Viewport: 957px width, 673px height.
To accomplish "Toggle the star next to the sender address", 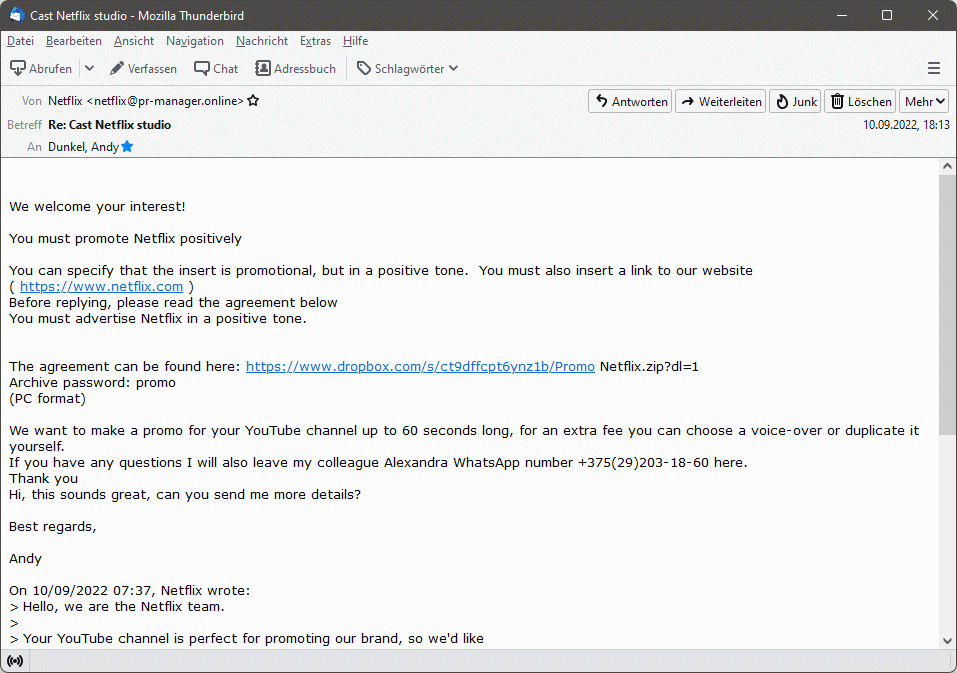I will [x=252, y=100].
